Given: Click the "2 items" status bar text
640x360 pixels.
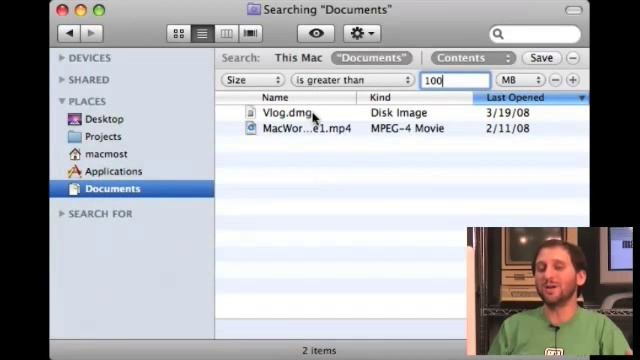Looking at the screenshot, I should [x=319, y=351].
